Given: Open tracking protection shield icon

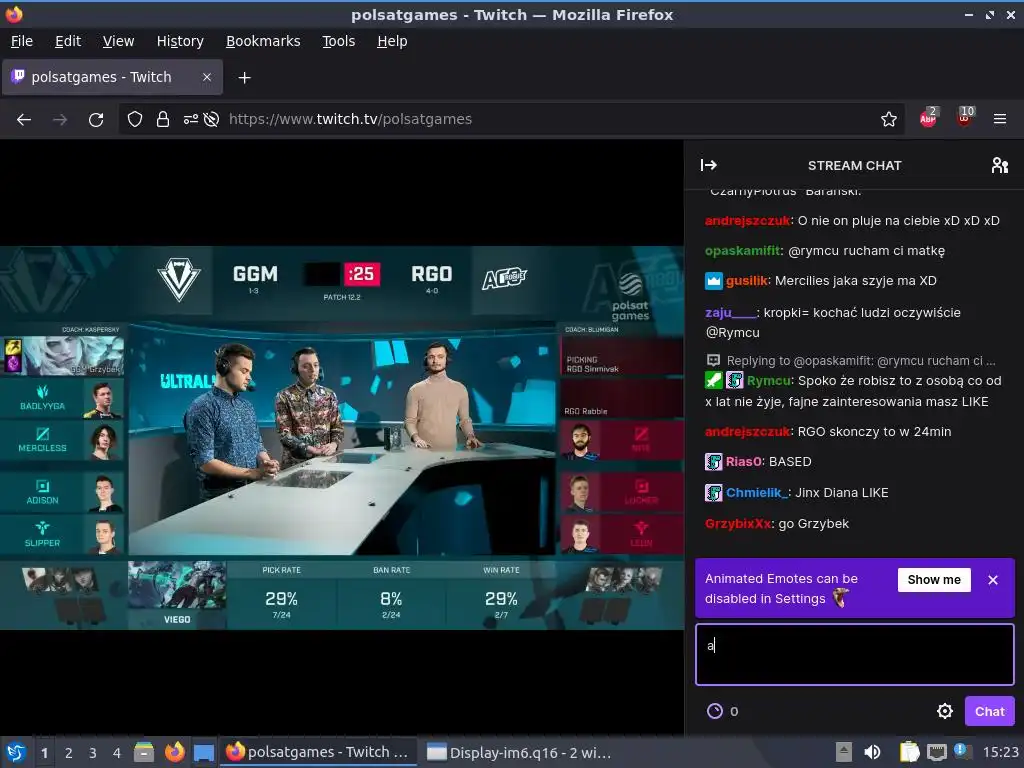Looking at the screenshot, I should click(x=135, y=120).
